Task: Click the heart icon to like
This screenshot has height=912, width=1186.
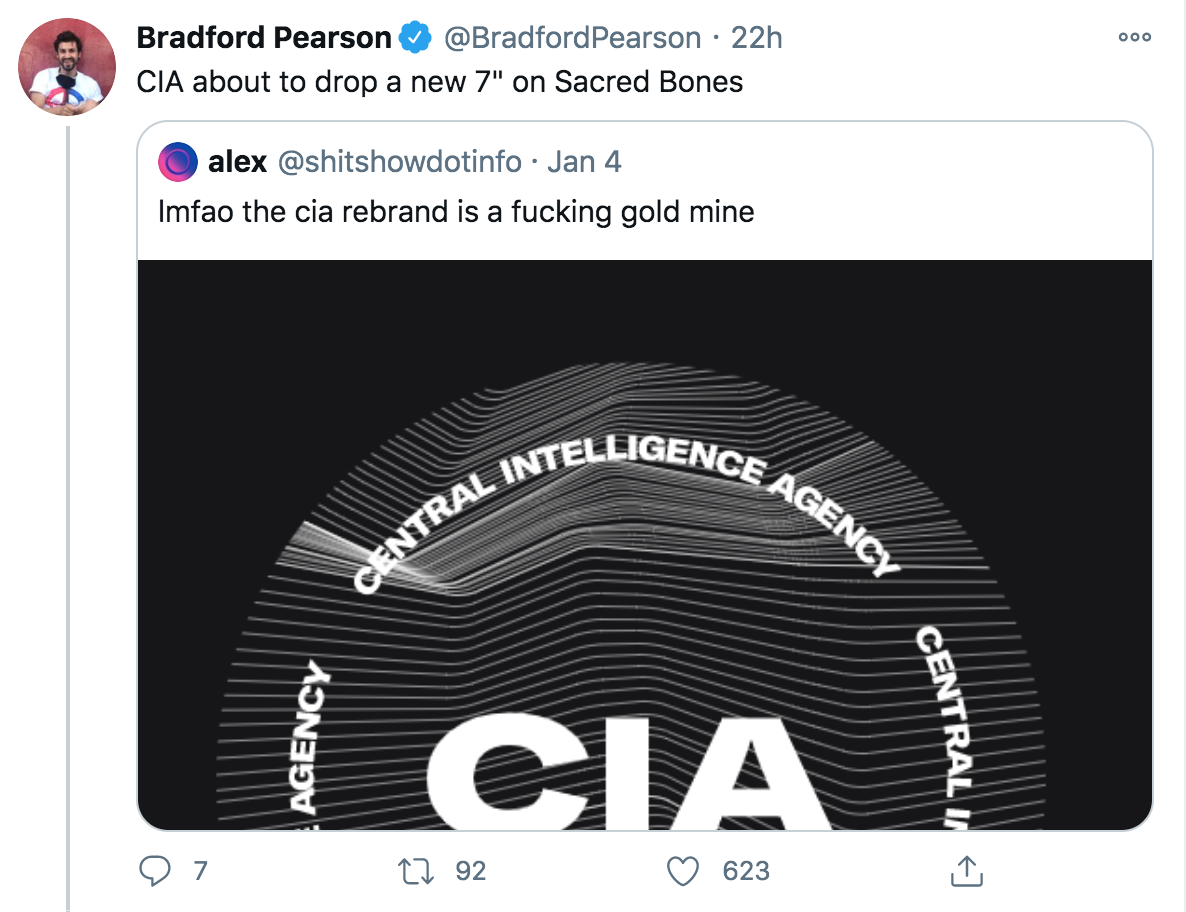Action: [x=683, y=871]
